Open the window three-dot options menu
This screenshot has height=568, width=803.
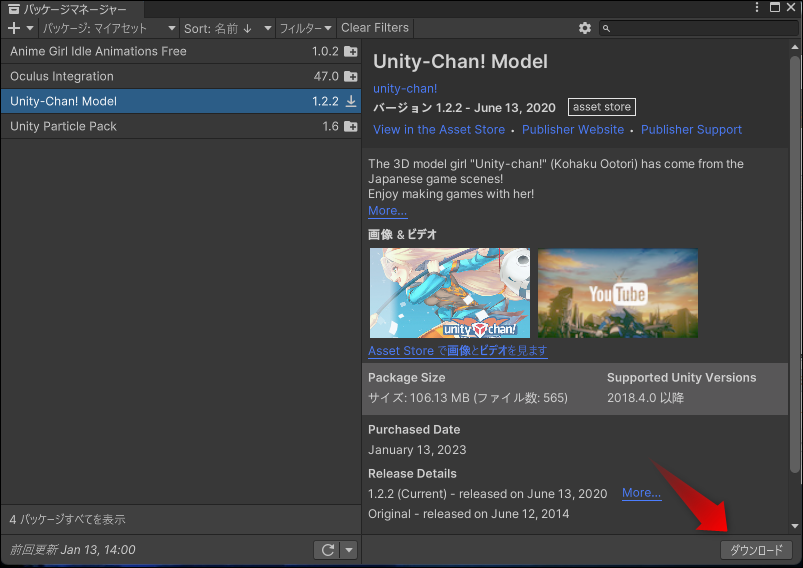[757, 7]
